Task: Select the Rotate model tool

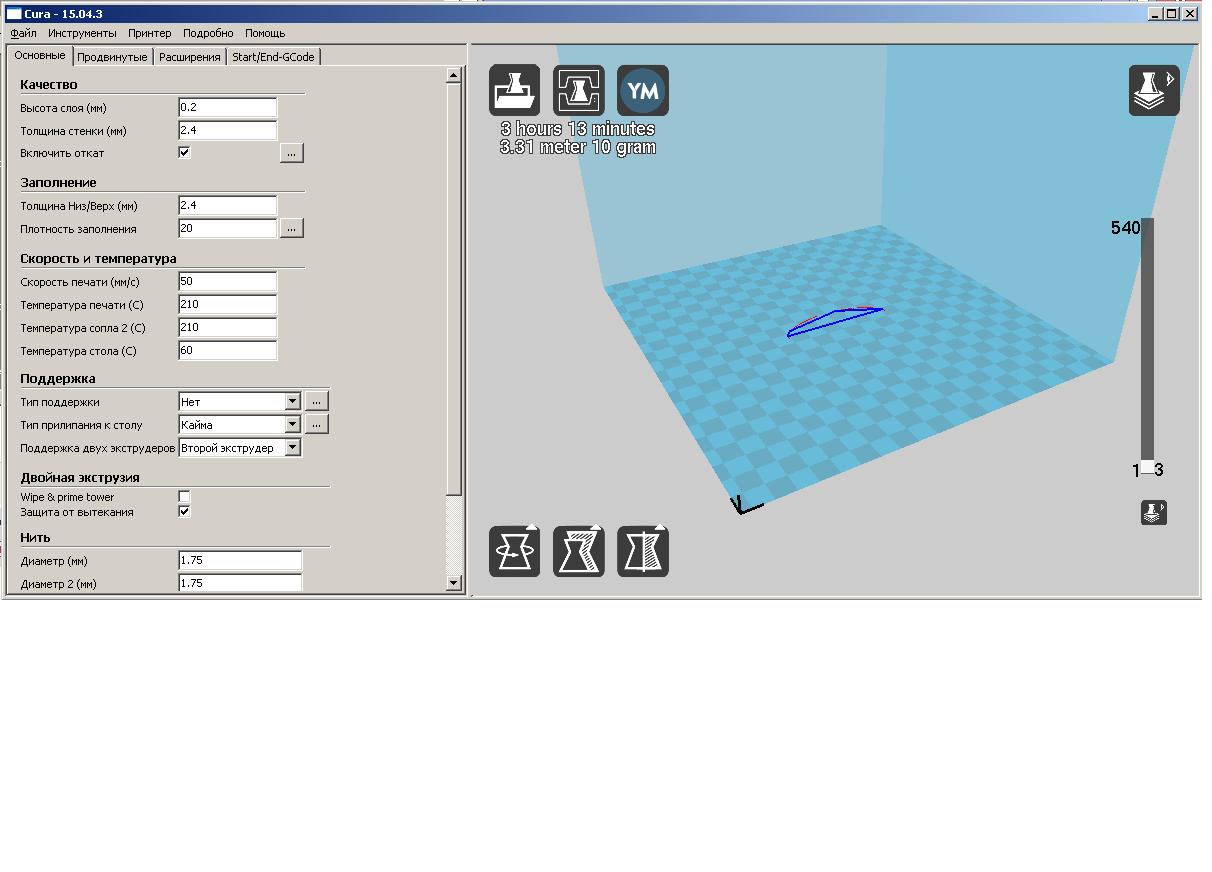Action: pos(514,551)
